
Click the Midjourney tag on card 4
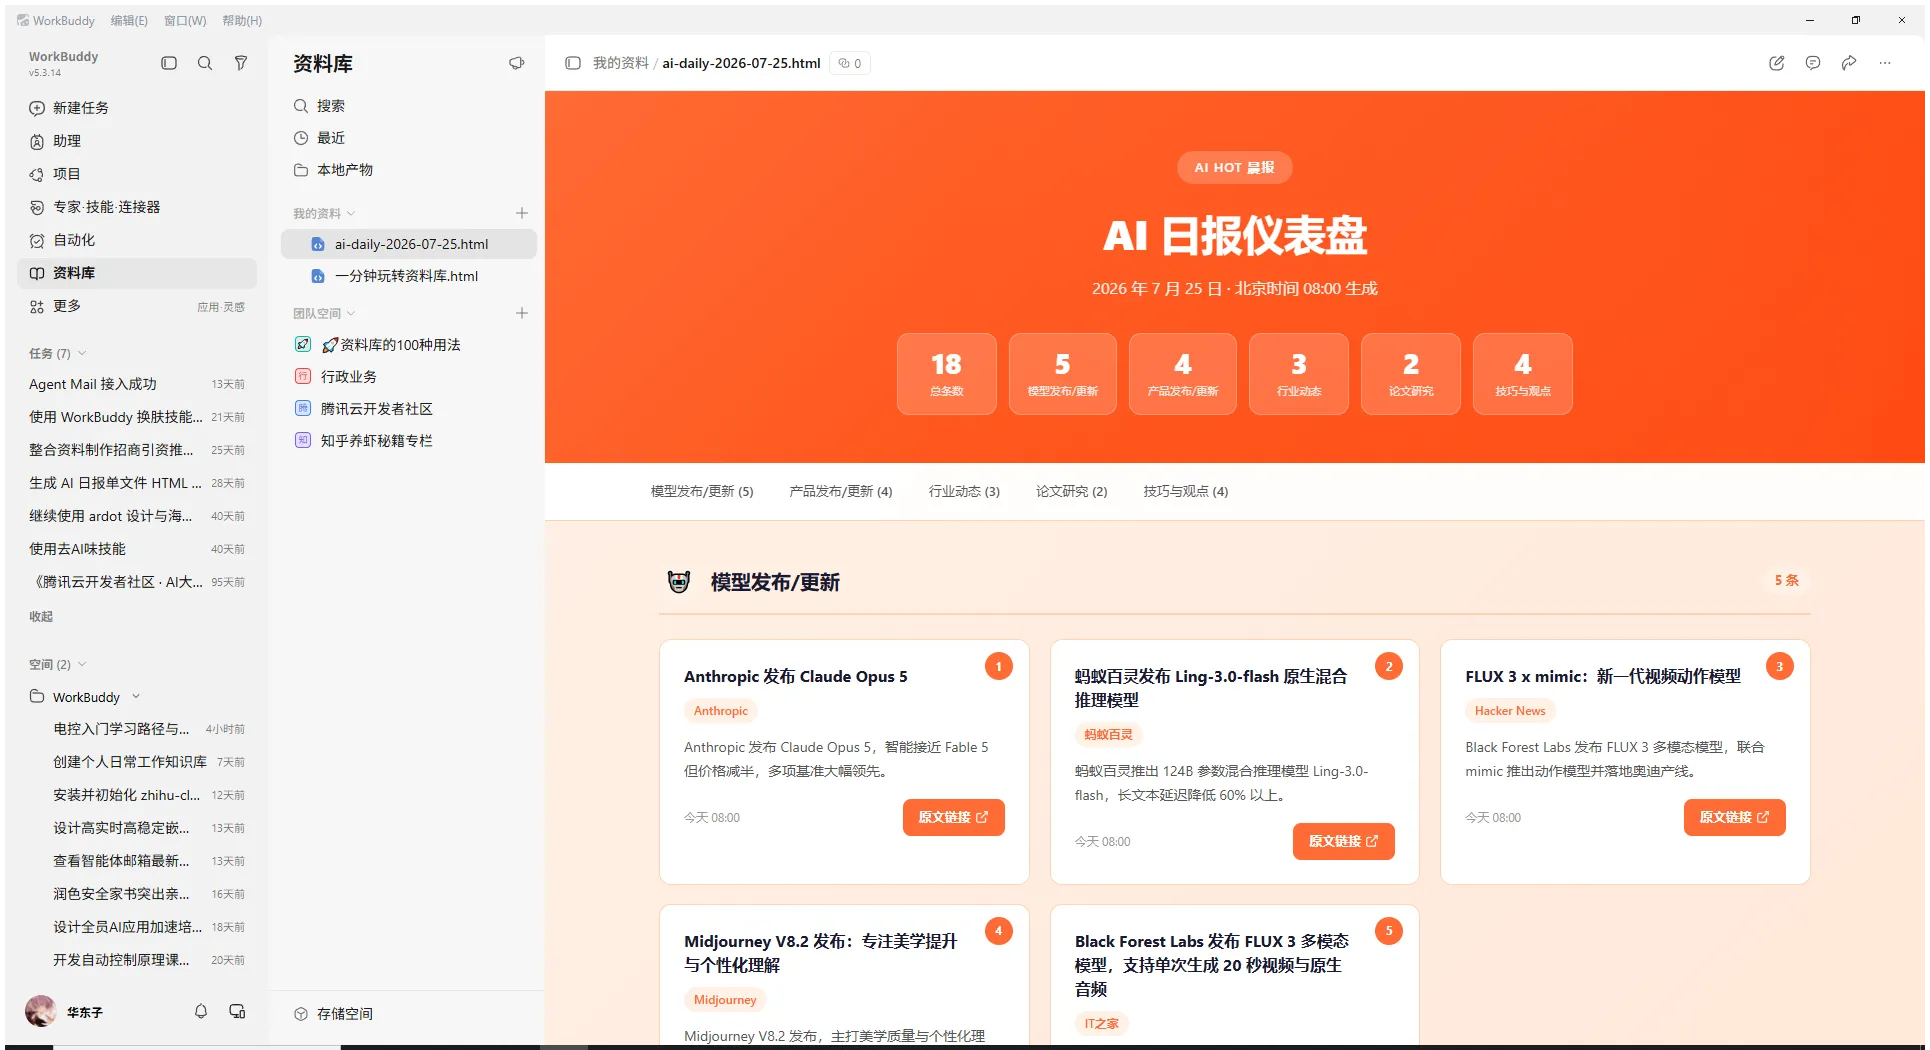(725, 1000)
